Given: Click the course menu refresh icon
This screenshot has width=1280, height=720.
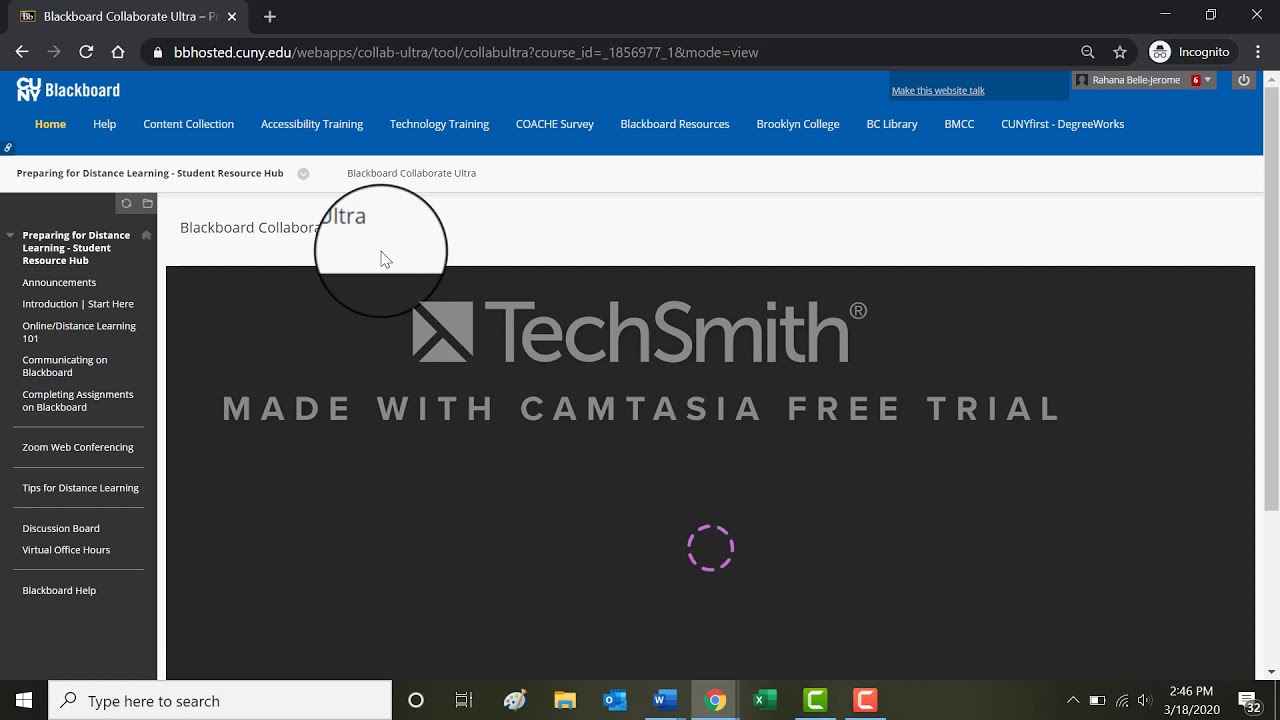Looking at the screenshot, I should [126, 203].
